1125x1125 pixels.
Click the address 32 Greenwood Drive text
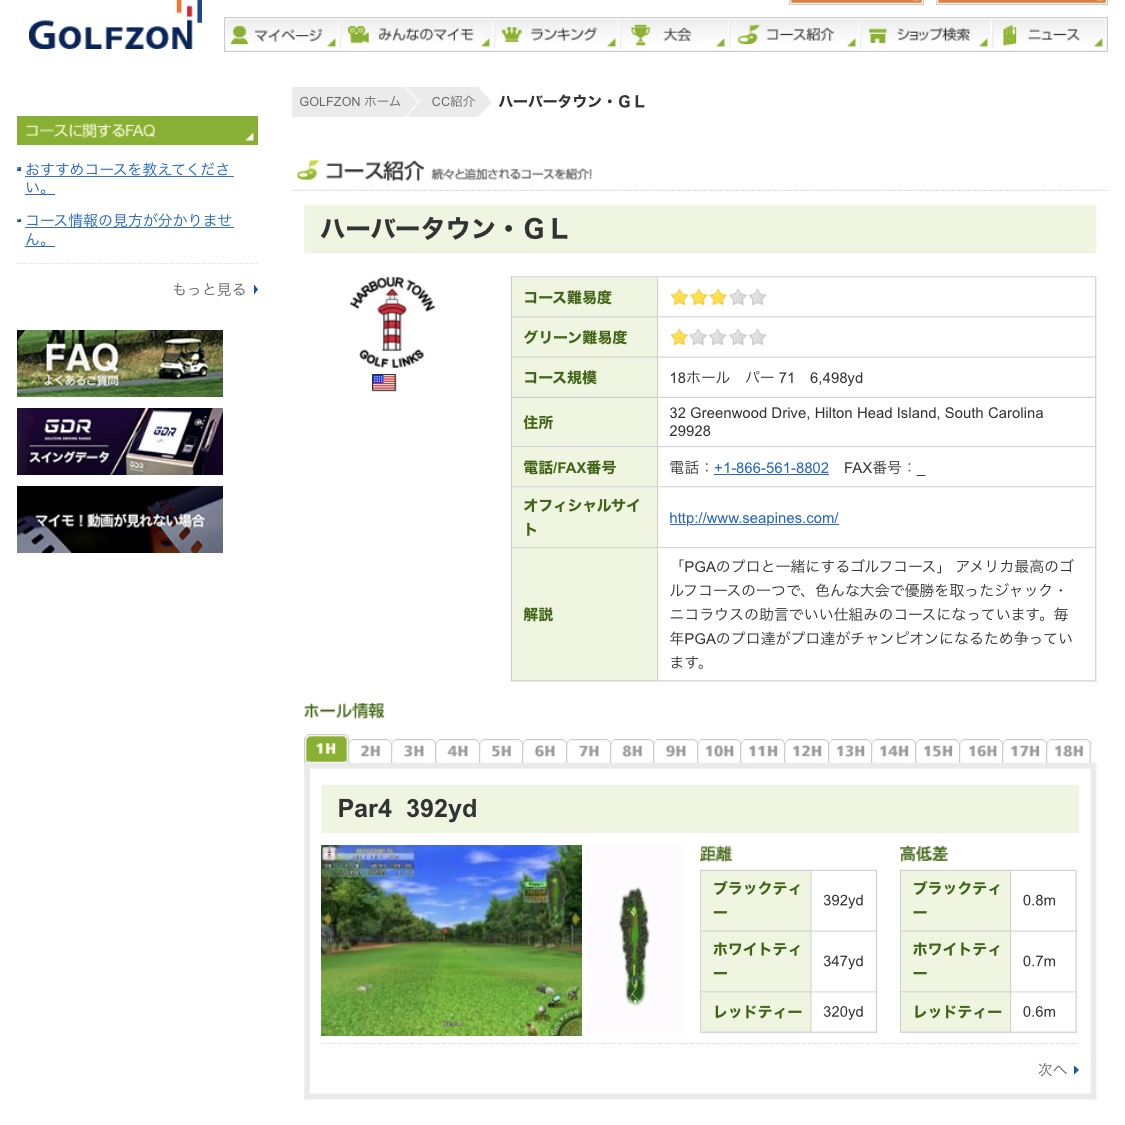[x=856, y=422]
